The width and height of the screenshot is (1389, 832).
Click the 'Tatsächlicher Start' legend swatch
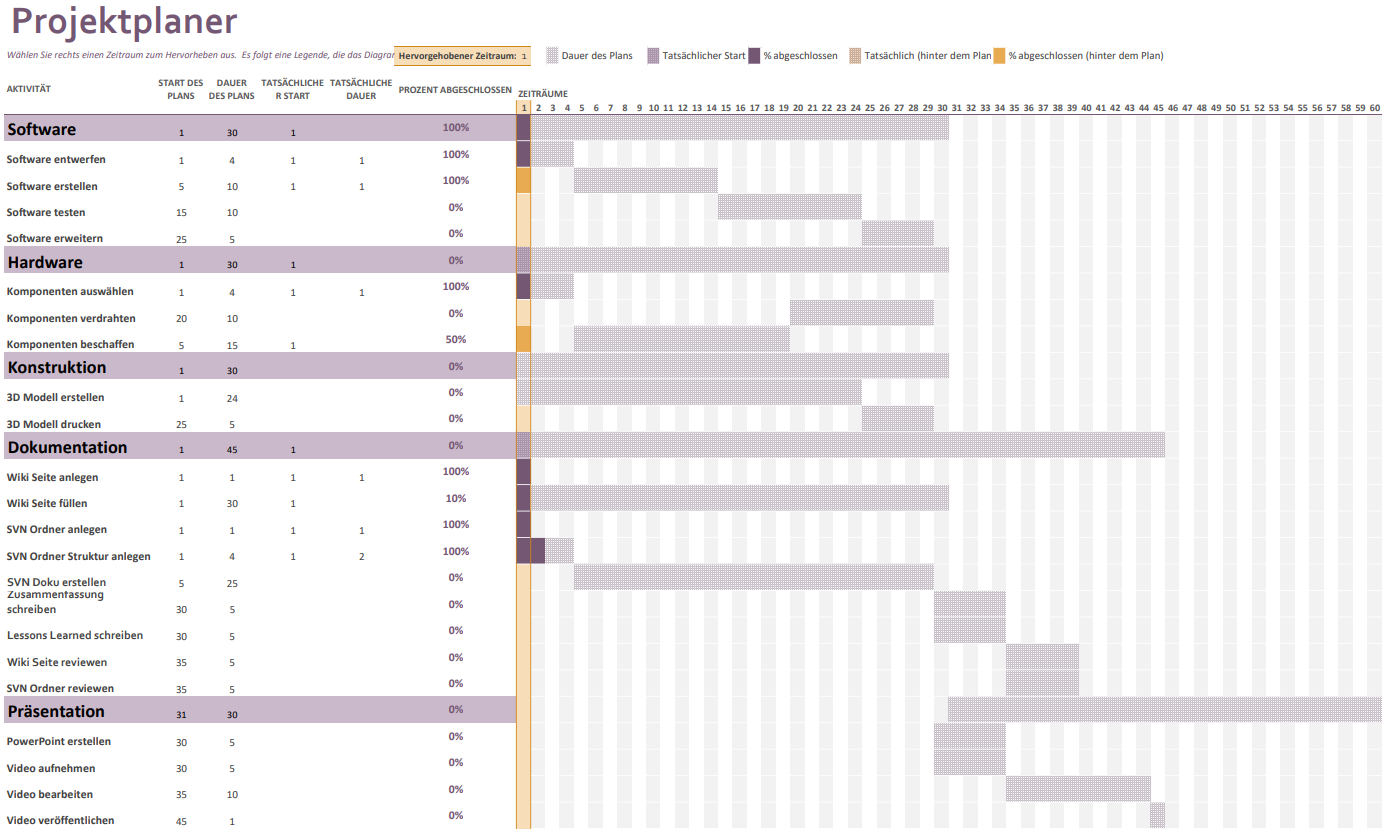(x=654, y=56)
